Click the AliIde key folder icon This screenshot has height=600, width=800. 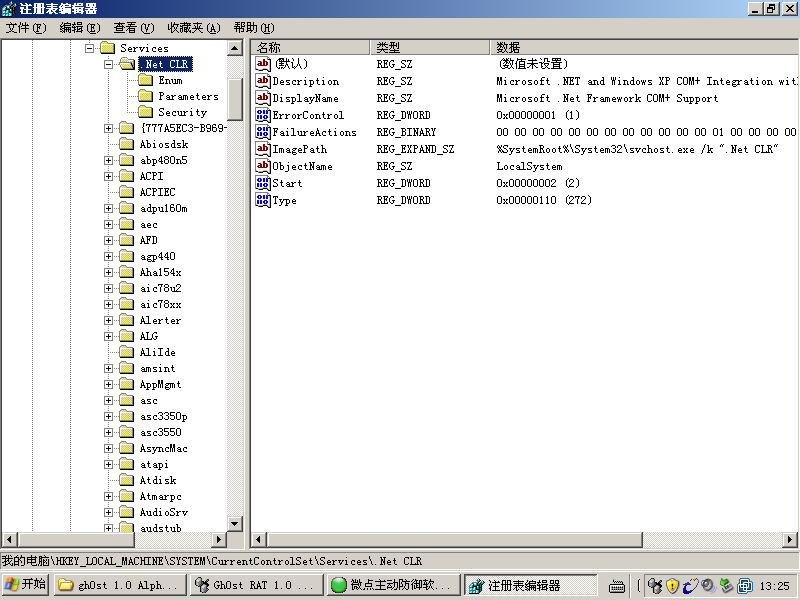point(127,352)
